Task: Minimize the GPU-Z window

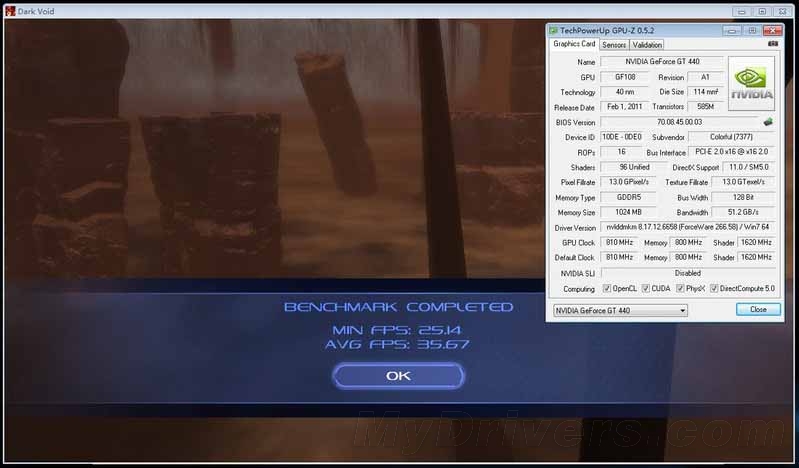Action: click(x=731, y=31)
